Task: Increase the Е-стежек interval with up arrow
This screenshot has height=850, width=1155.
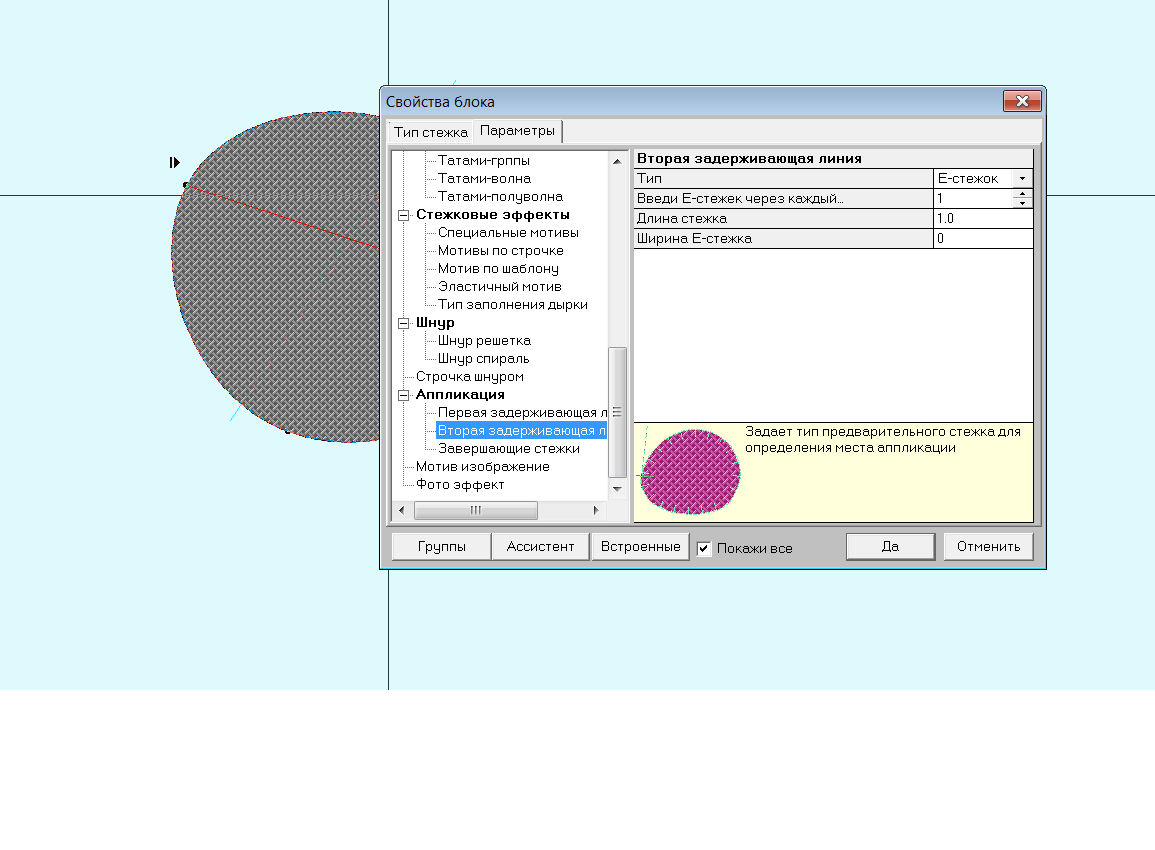Action: coord(1022,194)
